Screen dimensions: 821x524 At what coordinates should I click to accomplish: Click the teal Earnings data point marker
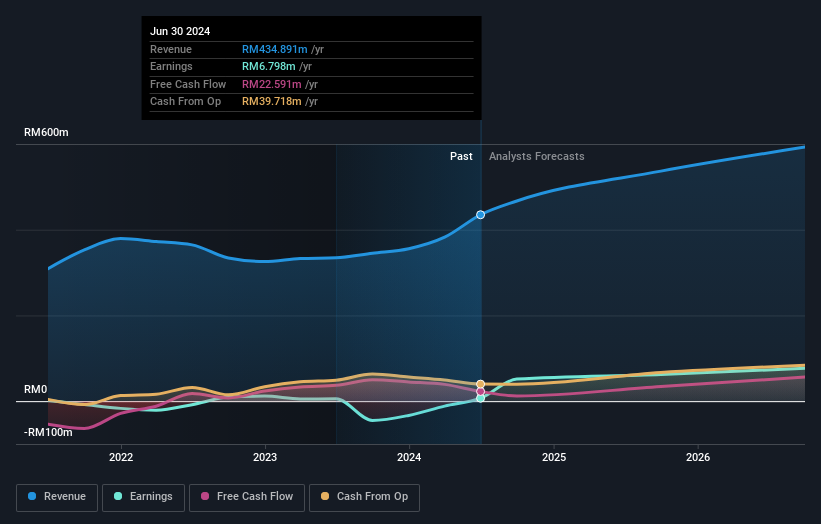[480, 398]
